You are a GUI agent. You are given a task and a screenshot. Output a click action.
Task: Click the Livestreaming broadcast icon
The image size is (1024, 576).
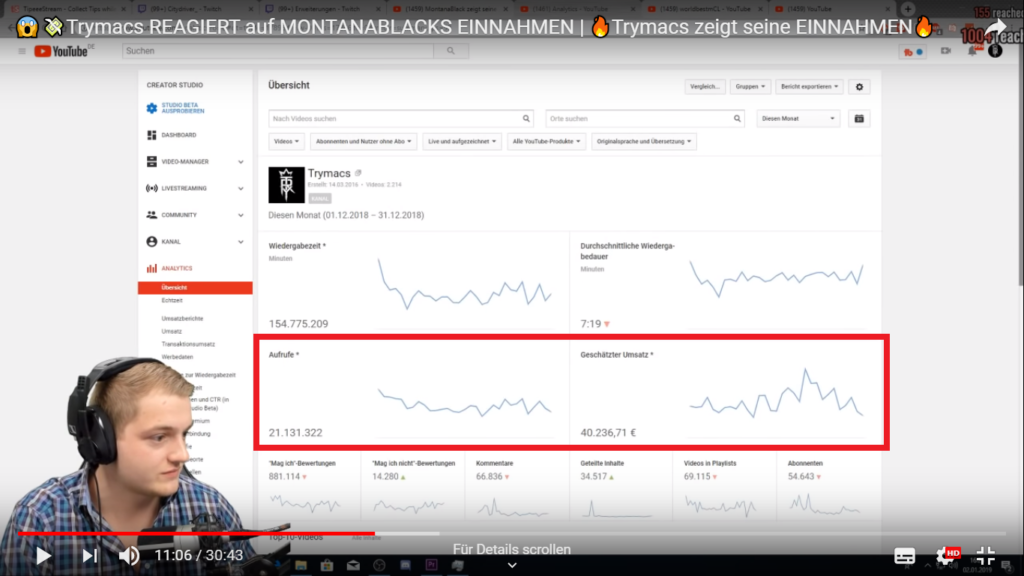152,188
